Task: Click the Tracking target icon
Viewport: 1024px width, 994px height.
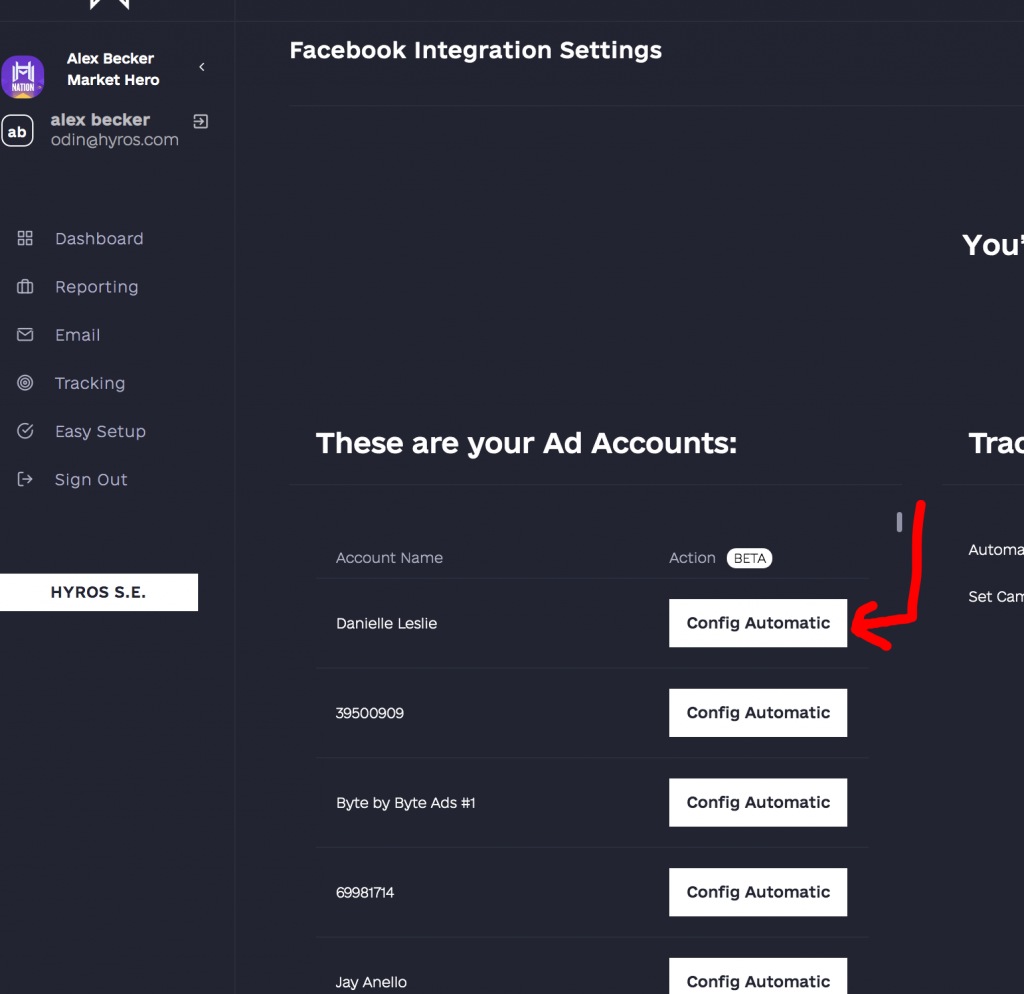Action: click(25, 383)
